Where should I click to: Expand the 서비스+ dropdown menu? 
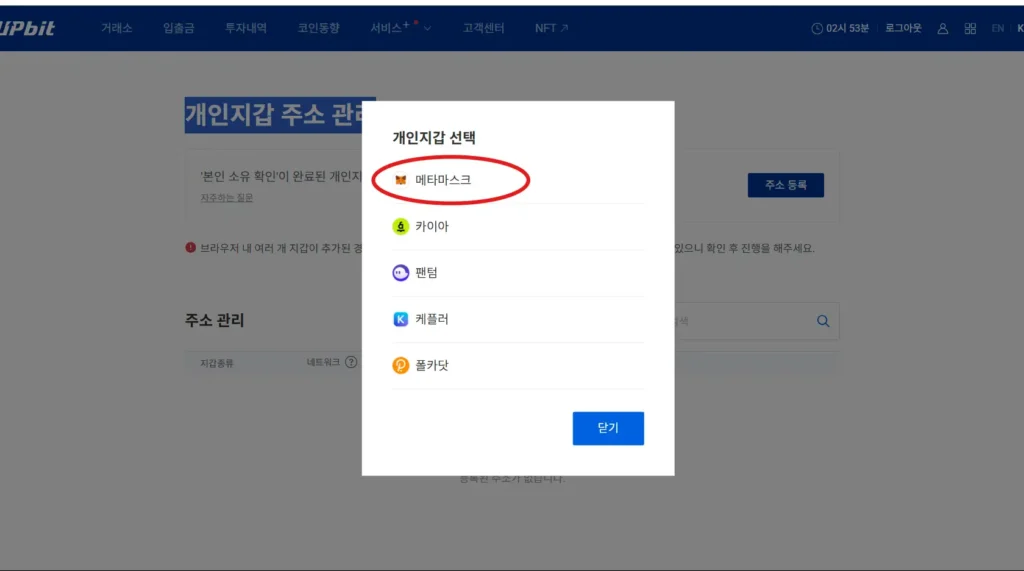400,28
